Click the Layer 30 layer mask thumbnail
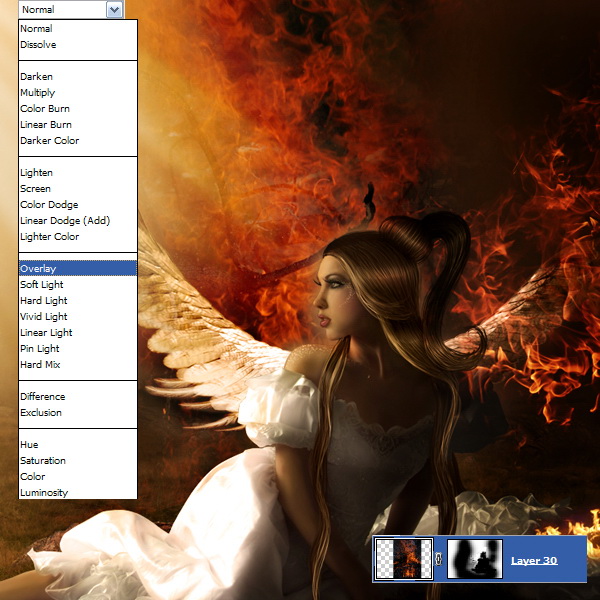This screenshot has width=600, height=600. 475,559
